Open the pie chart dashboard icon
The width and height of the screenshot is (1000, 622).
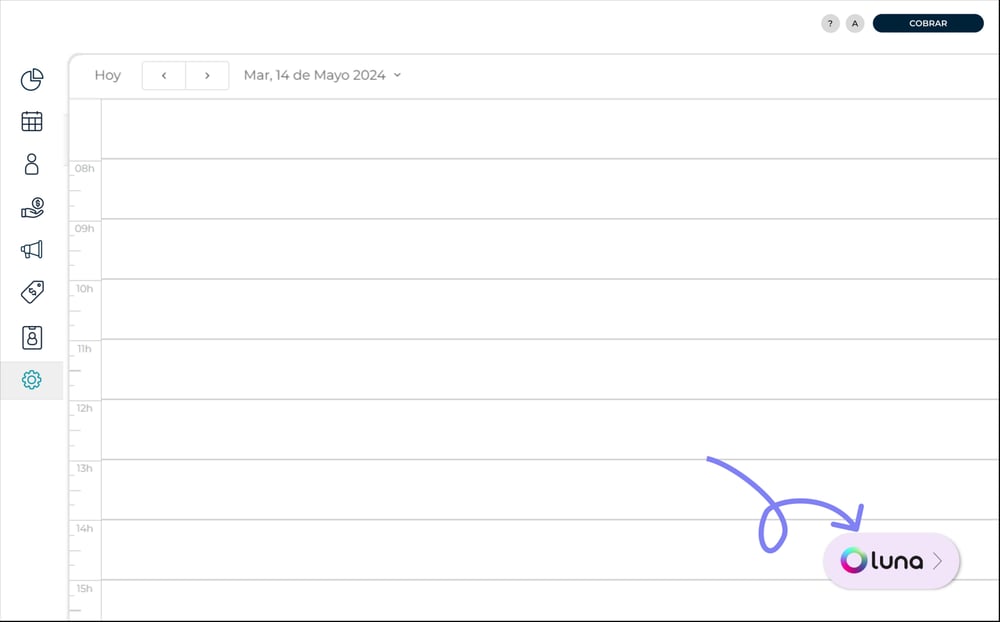[32, 80]
